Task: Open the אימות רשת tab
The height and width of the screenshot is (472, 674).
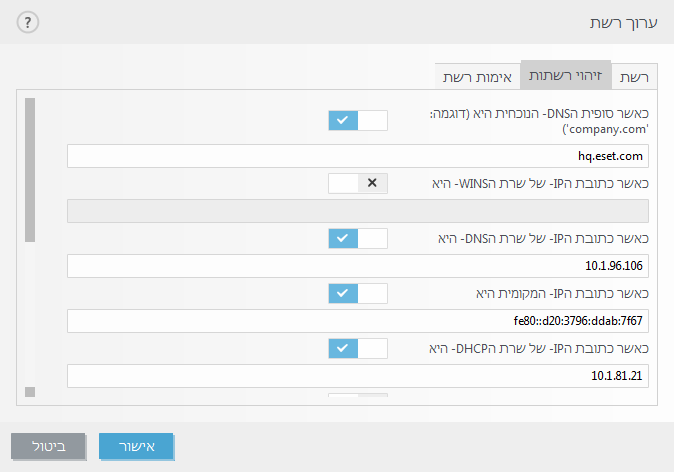Action: [477, 77]
